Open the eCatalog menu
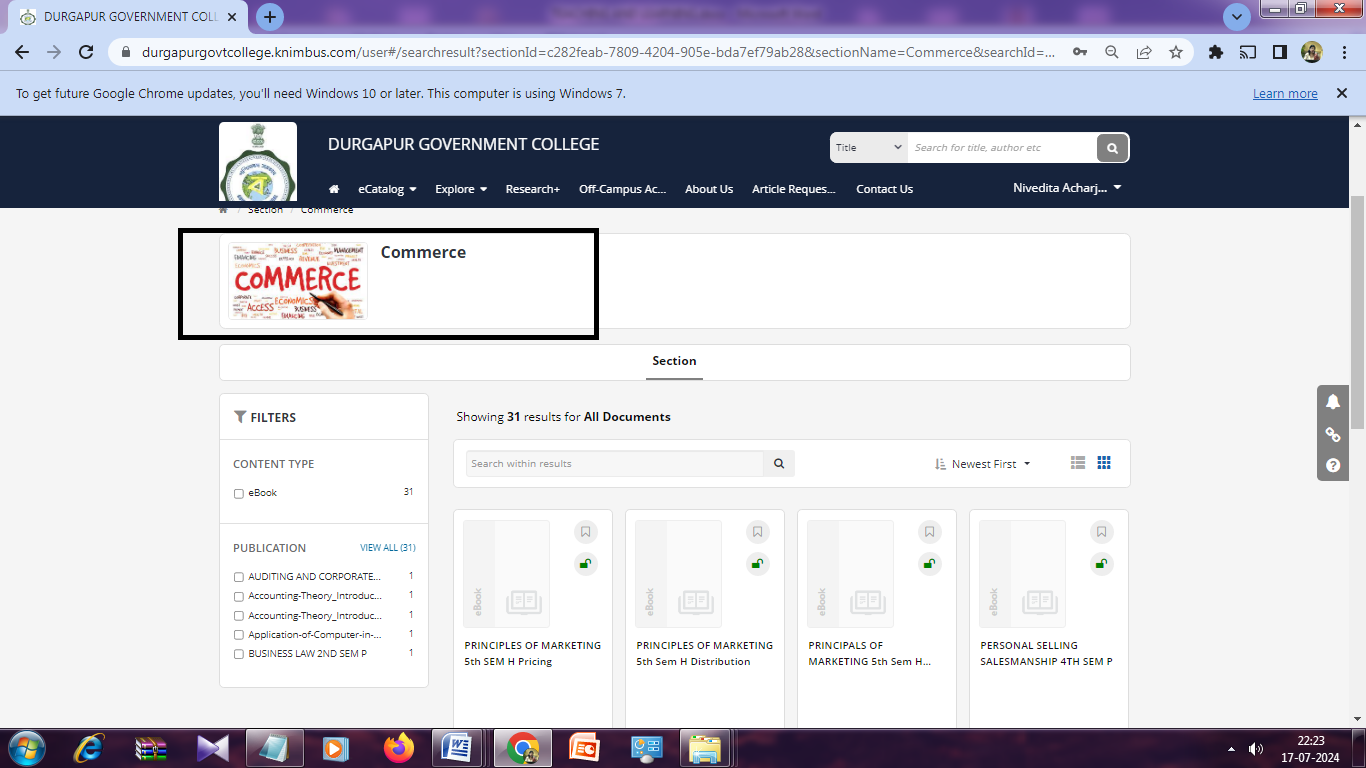 387,189
